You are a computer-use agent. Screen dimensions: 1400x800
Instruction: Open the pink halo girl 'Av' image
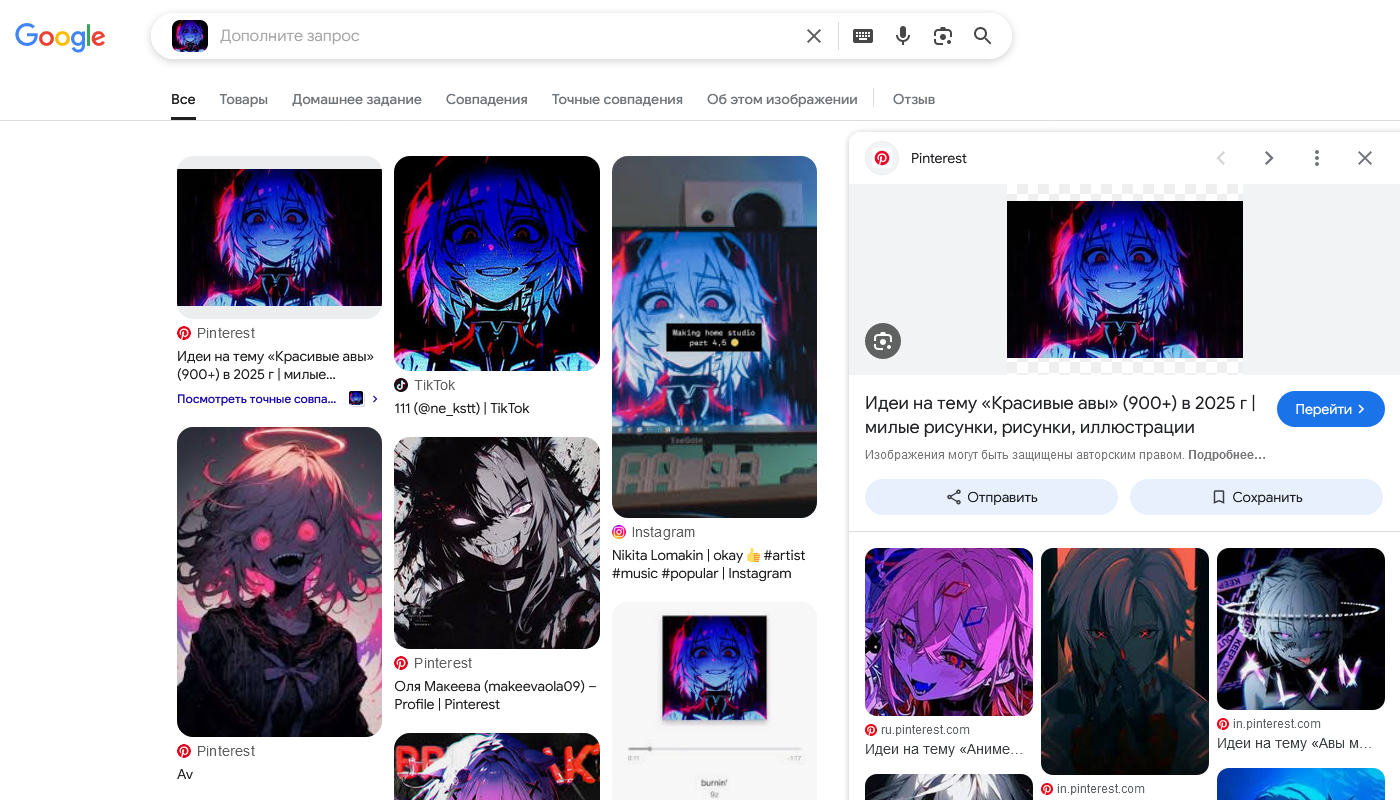click(280, 582)
